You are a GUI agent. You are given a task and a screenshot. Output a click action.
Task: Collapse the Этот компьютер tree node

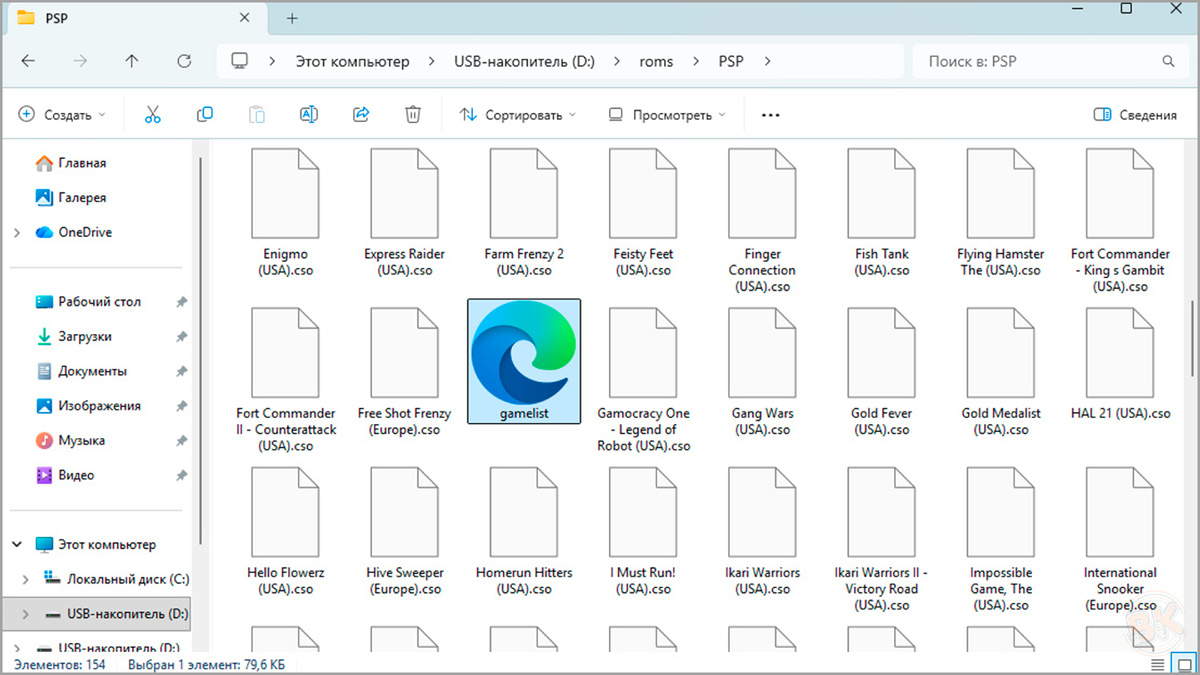click(16, 545)
